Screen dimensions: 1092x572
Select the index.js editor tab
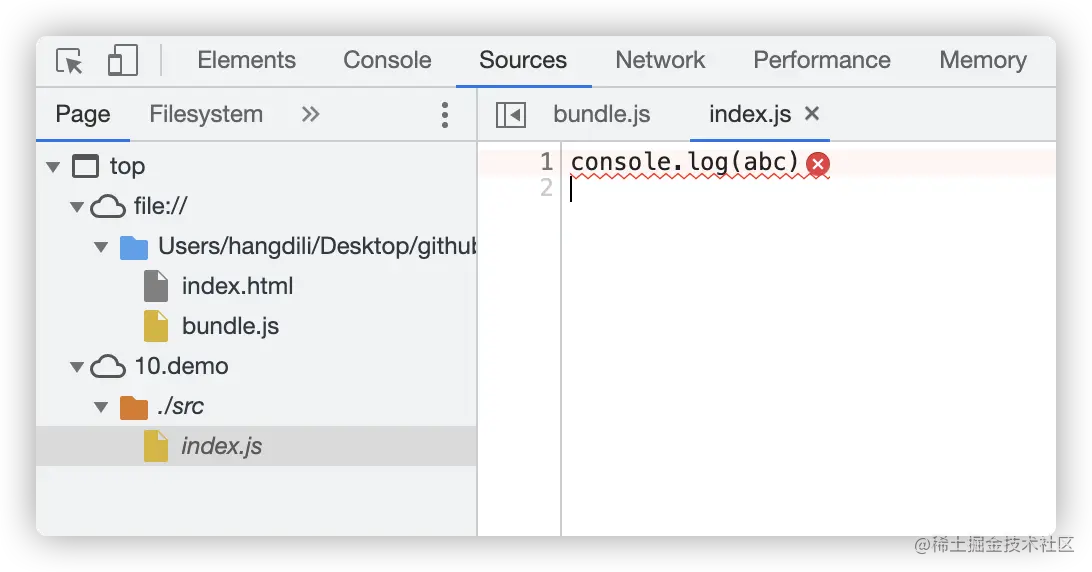tap(750, 114)
